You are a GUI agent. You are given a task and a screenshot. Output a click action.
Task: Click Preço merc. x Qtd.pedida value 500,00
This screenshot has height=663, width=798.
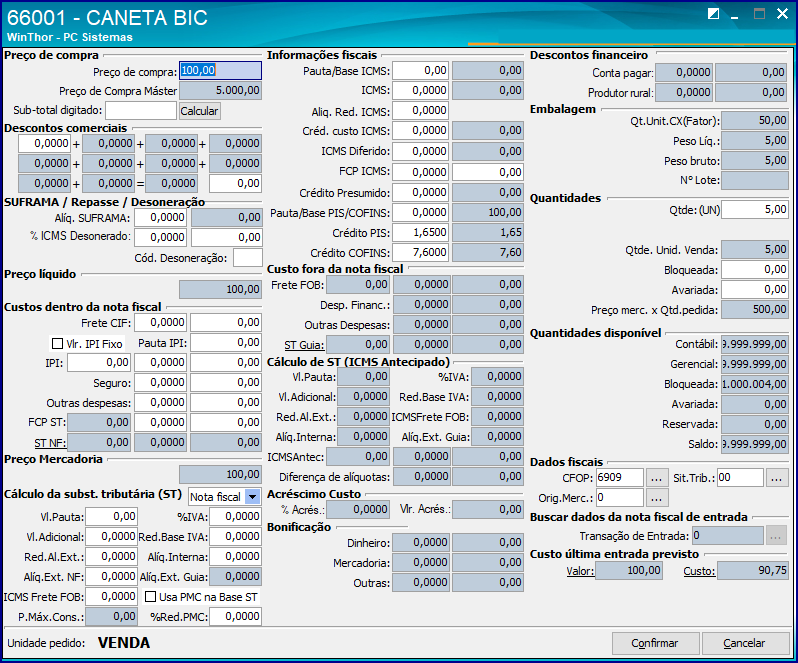[x=755, y=309]
